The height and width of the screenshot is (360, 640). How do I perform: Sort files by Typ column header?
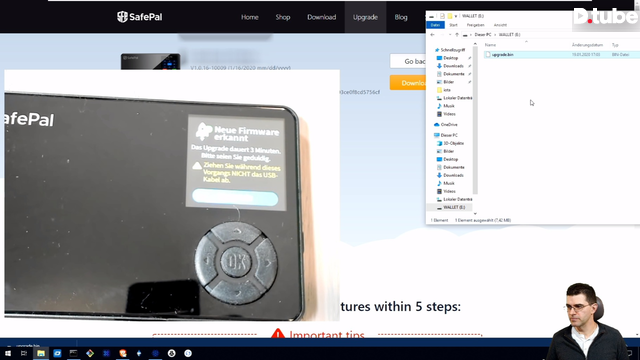(615, 45)
